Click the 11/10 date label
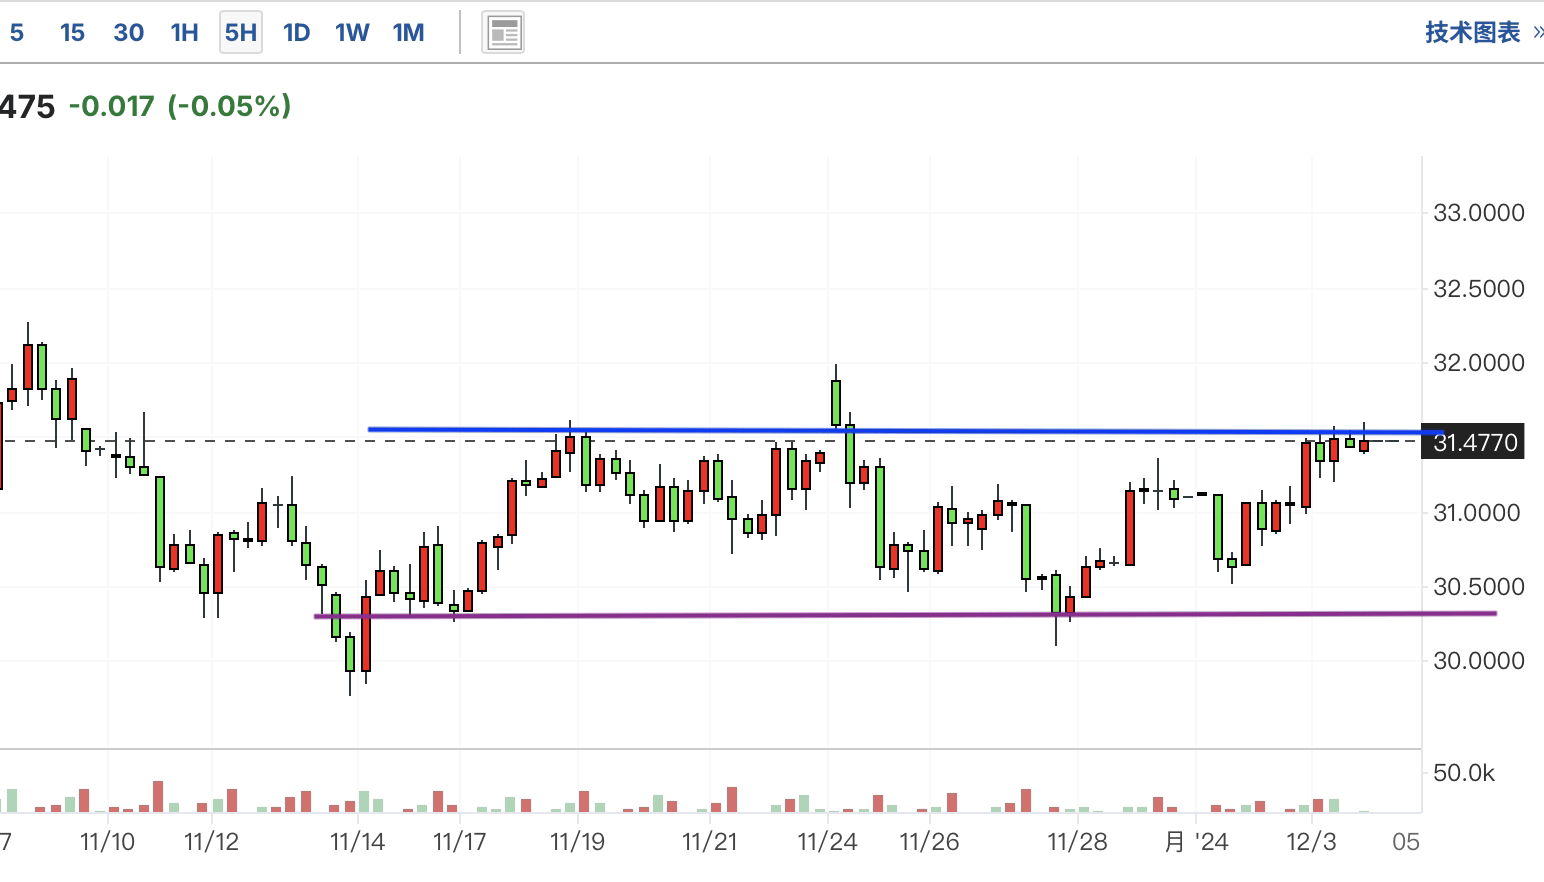This screenshot has width=1544, height=882. pos(107,842)
